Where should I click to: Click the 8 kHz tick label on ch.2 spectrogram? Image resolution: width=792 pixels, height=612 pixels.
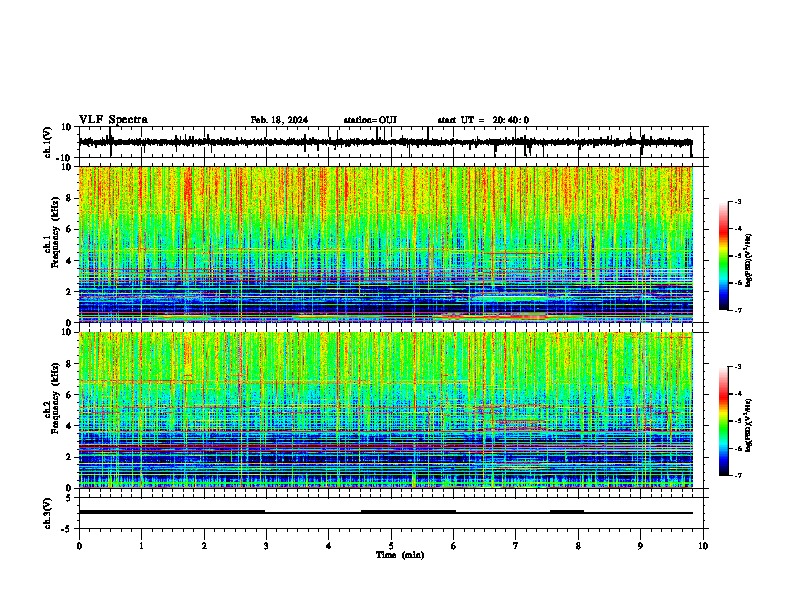point(69,364)
